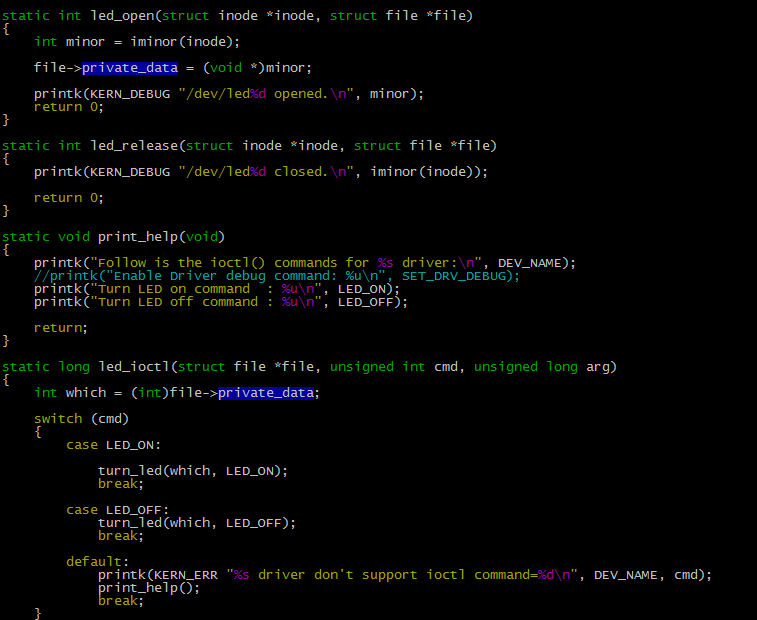
Task: Click highlighted private_data in the which declaration
Action: click(266, 393)
